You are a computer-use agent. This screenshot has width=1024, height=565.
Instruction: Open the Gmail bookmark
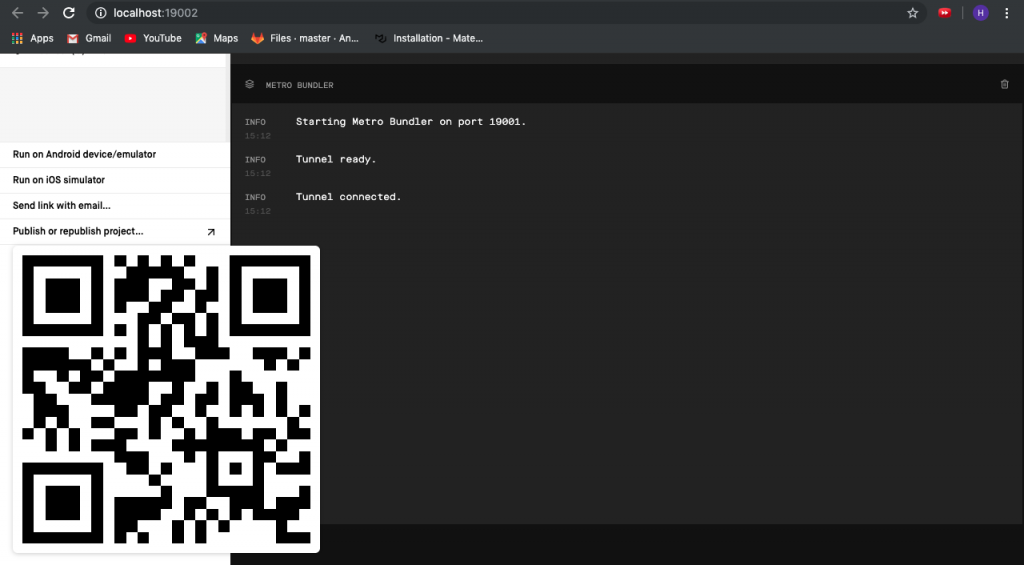(x=89, y=39)
